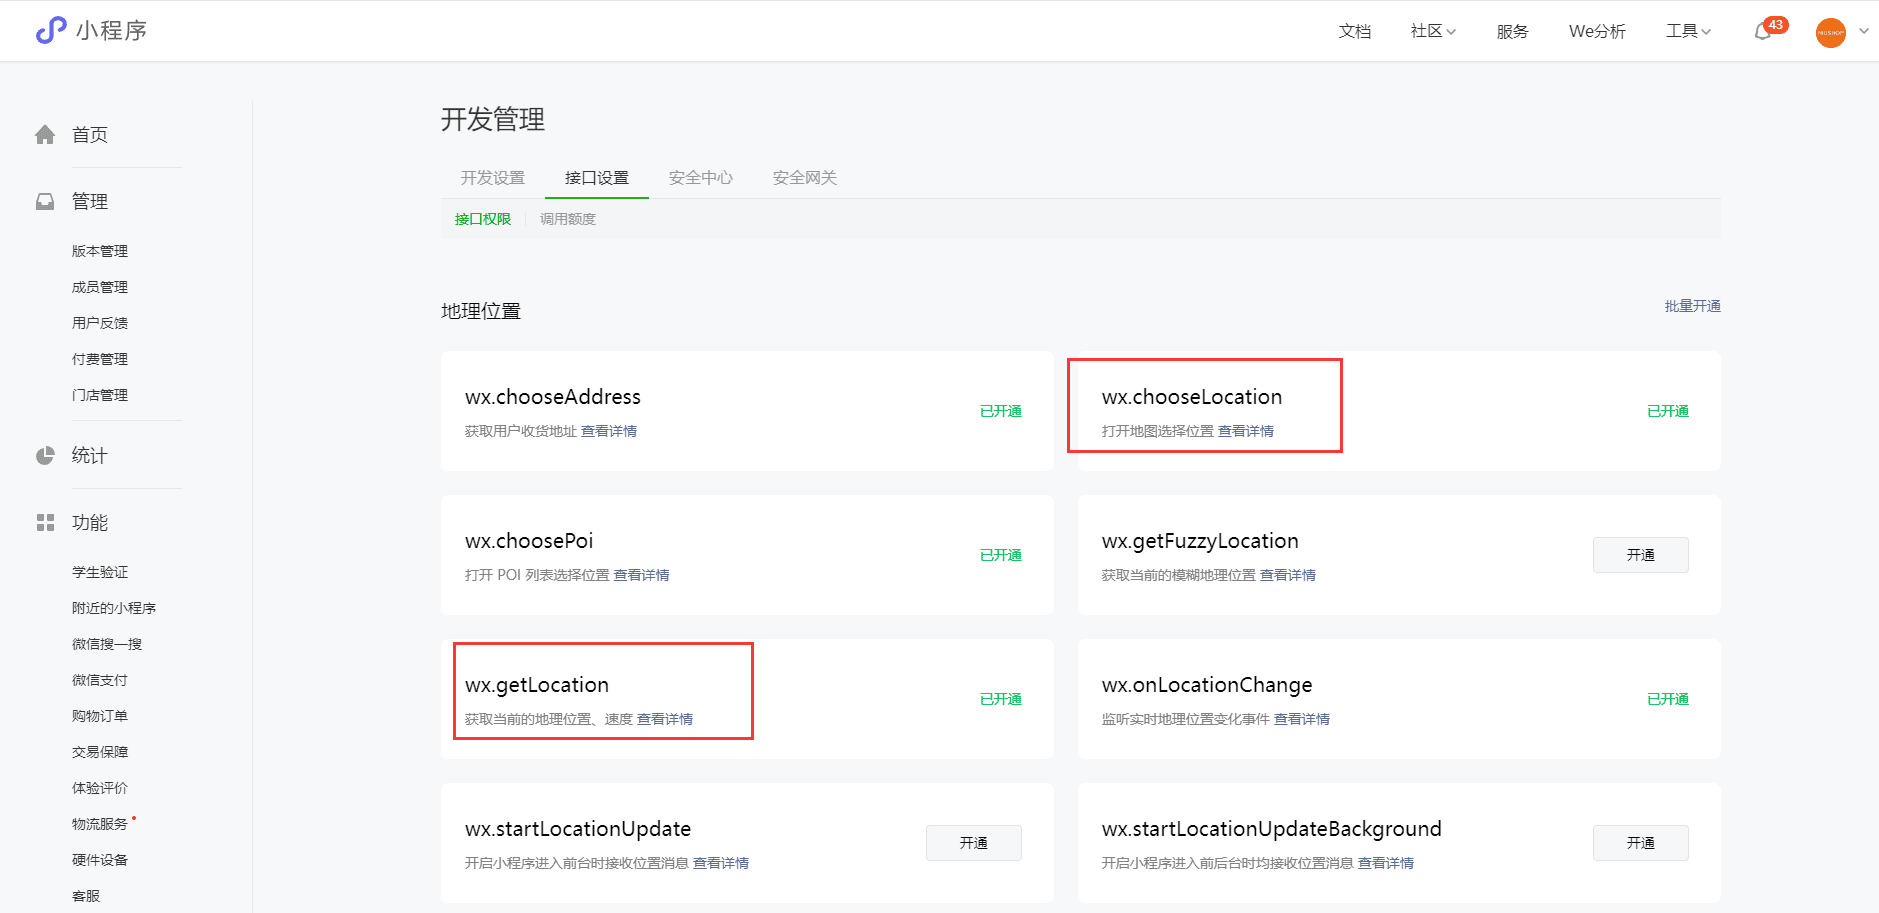Enable wx.getFuzzyLocation with 开通 button

pyautogui.click(x=1640, y=555)
